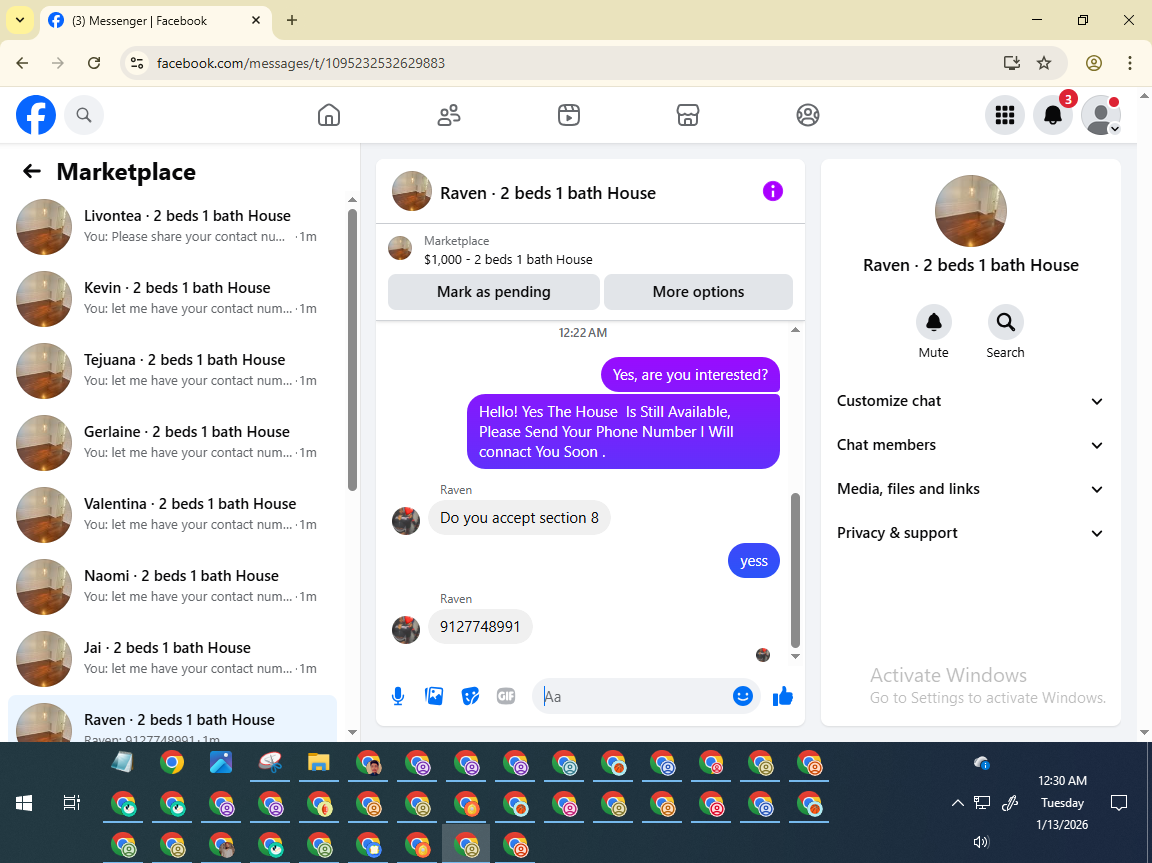The width and height of the screenshot is (1152, 863).
Task: Open Kevin 2 beds 1 bath House chat
Action: point(173,298)
